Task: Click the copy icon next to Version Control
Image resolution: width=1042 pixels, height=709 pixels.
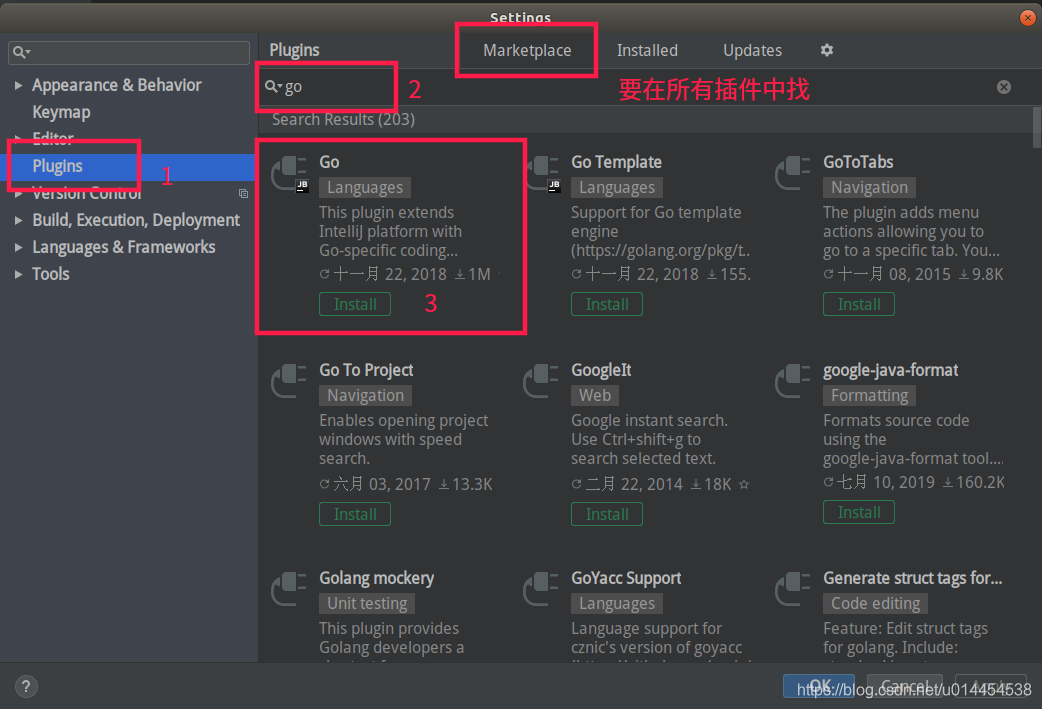Action: point(243,193)
